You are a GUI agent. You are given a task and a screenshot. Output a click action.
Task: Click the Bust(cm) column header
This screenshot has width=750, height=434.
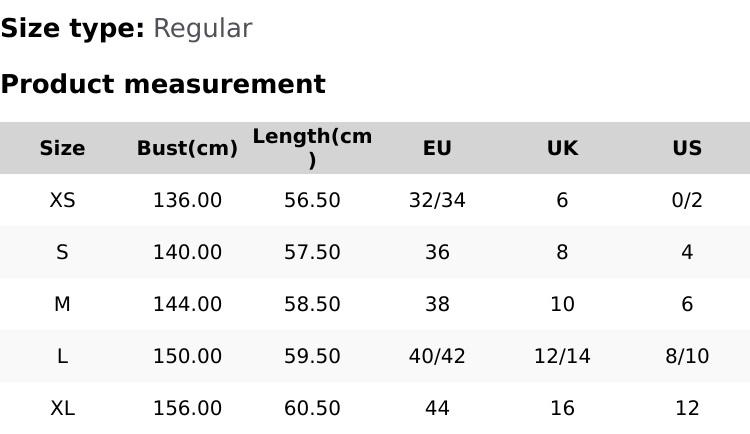pyautogui.click(x=187, y=148)
